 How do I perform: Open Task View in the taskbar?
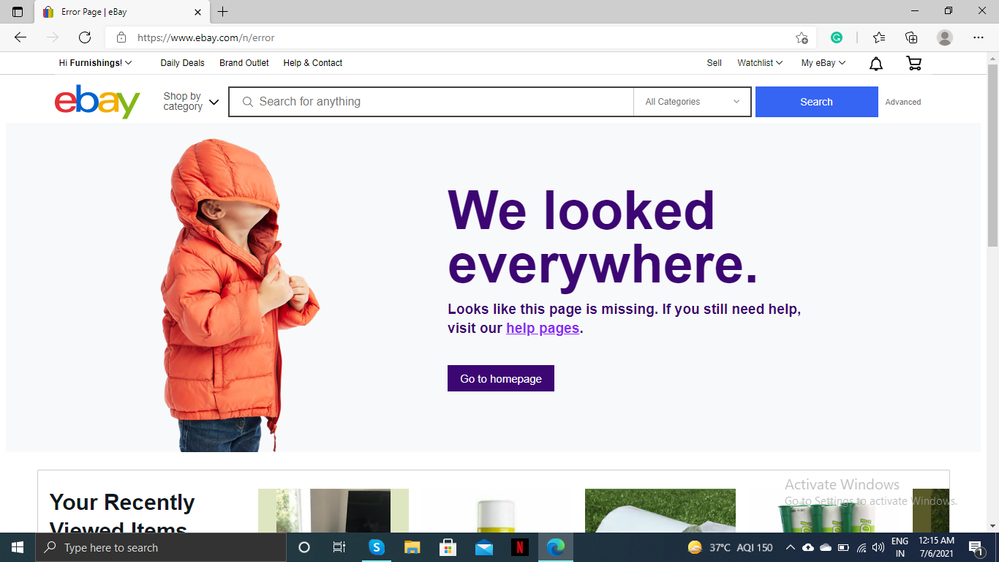(x=339, y=547)
